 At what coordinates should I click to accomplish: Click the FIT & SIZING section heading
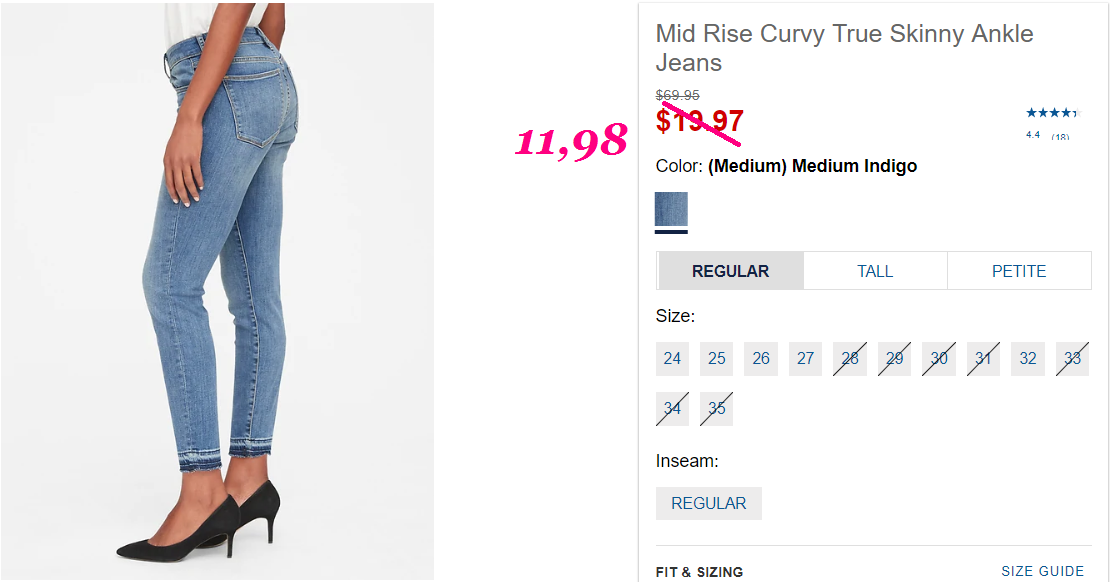(x=699, y=572)
